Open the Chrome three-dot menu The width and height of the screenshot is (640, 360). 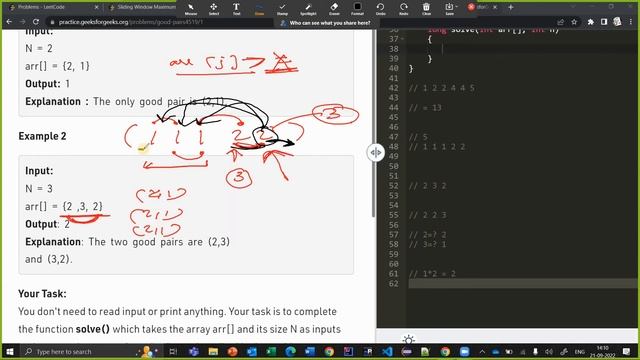click(630, 22)
